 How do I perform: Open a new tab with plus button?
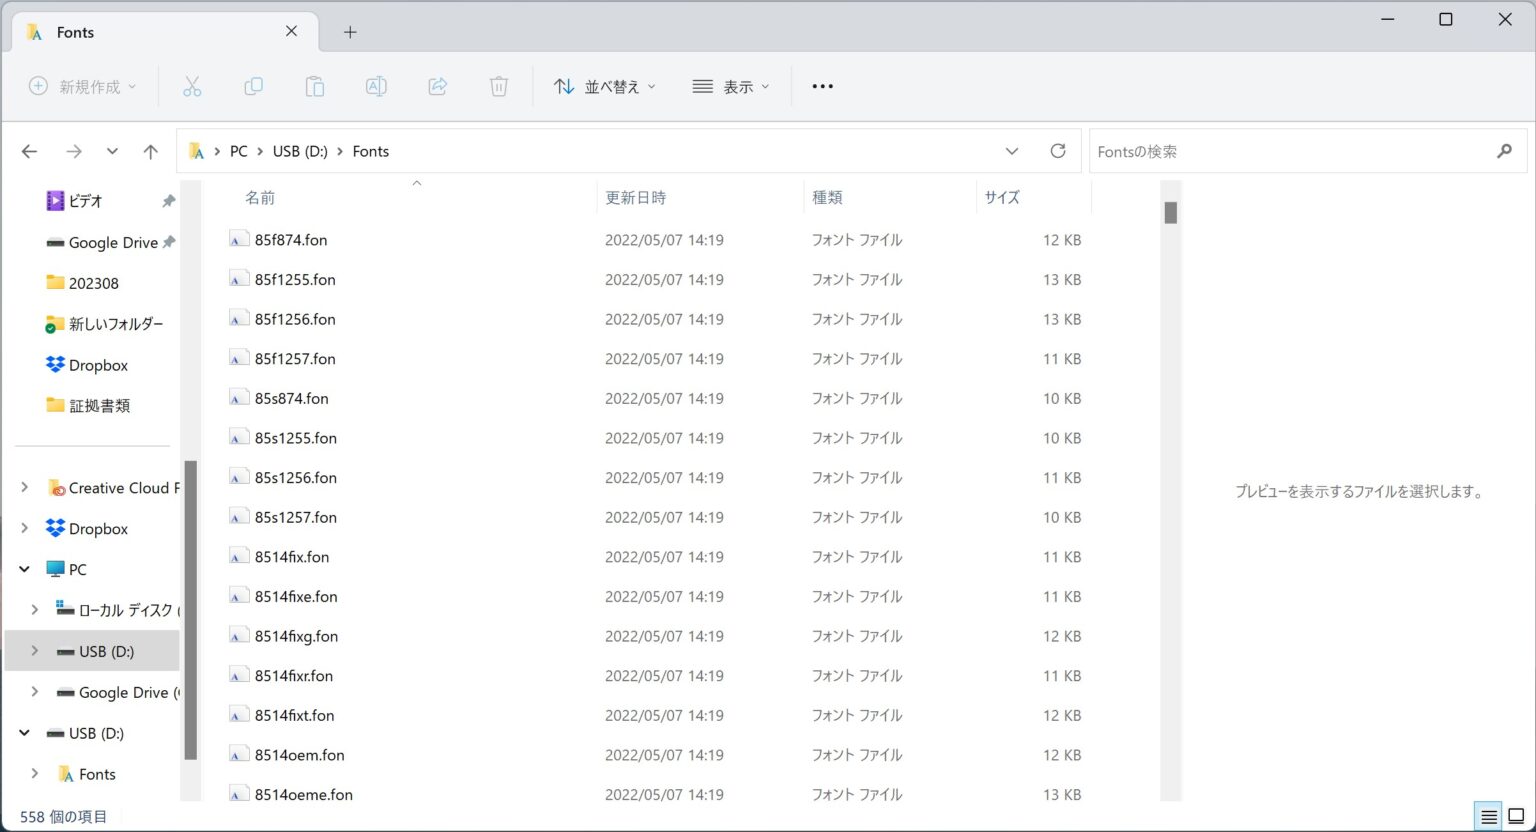(x=350, y=32)
